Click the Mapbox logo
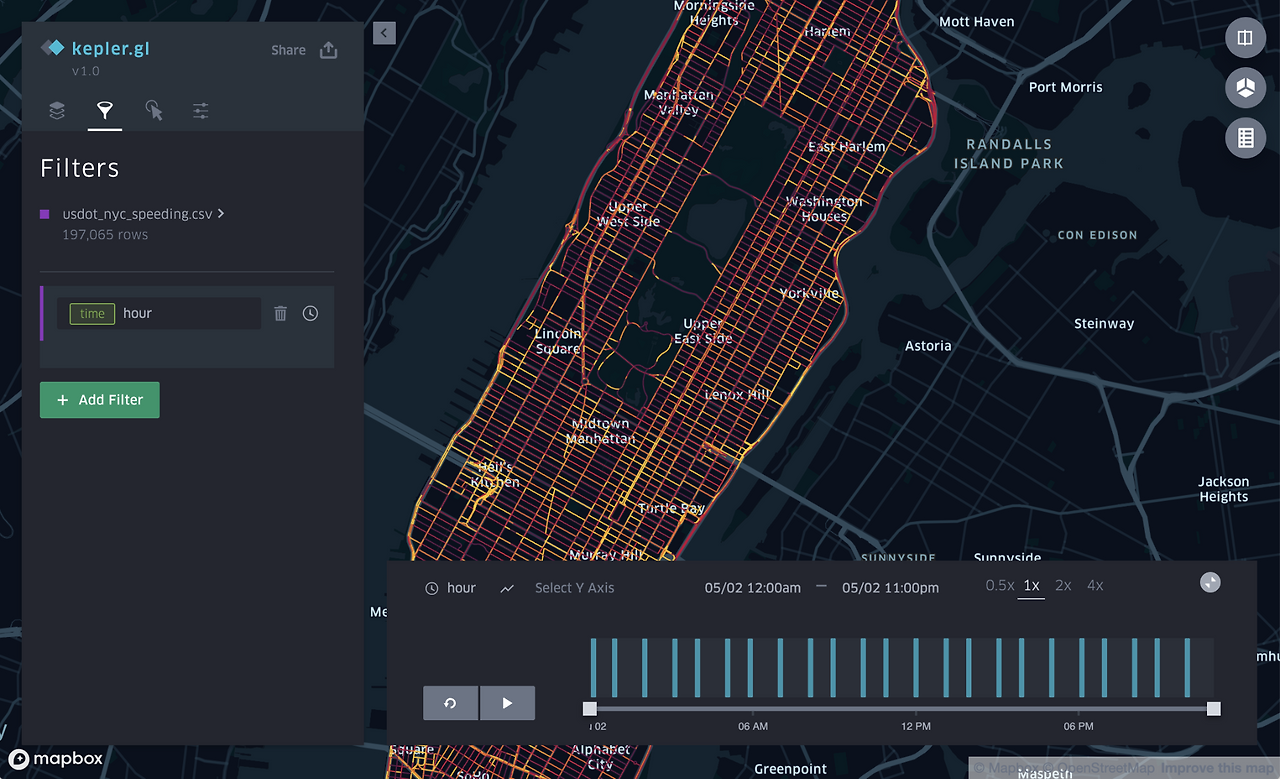 (x=56, y=759)
